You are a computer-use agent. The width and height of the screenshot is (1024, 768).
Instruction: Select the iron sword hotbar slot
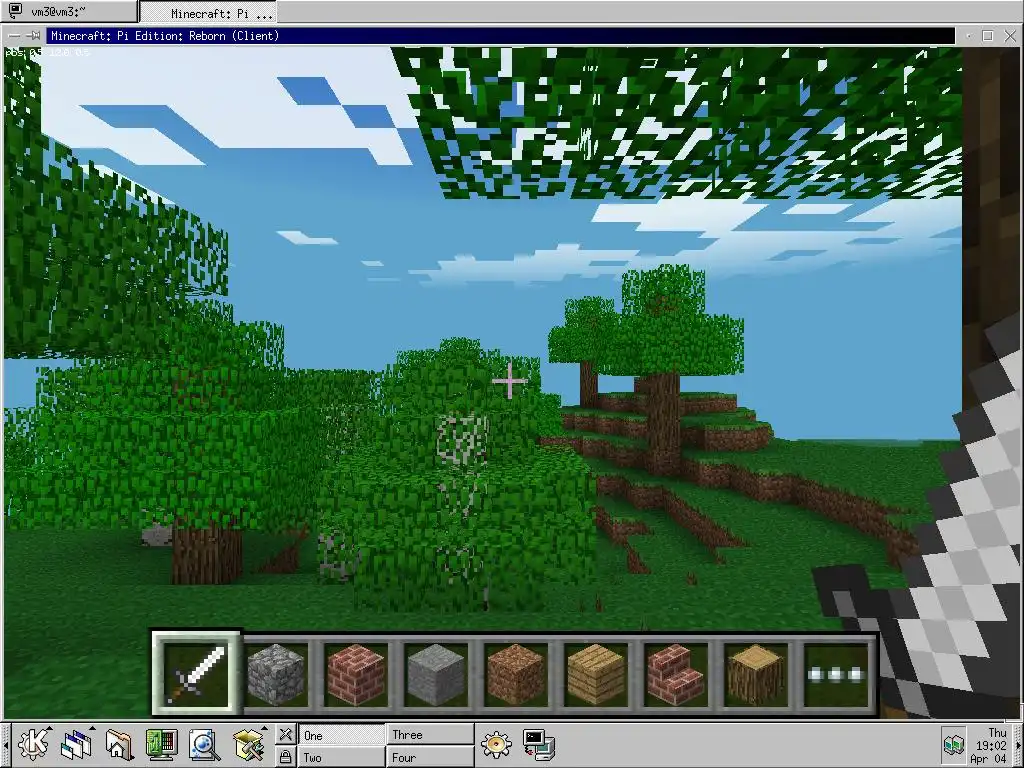(x=196, y=673)
